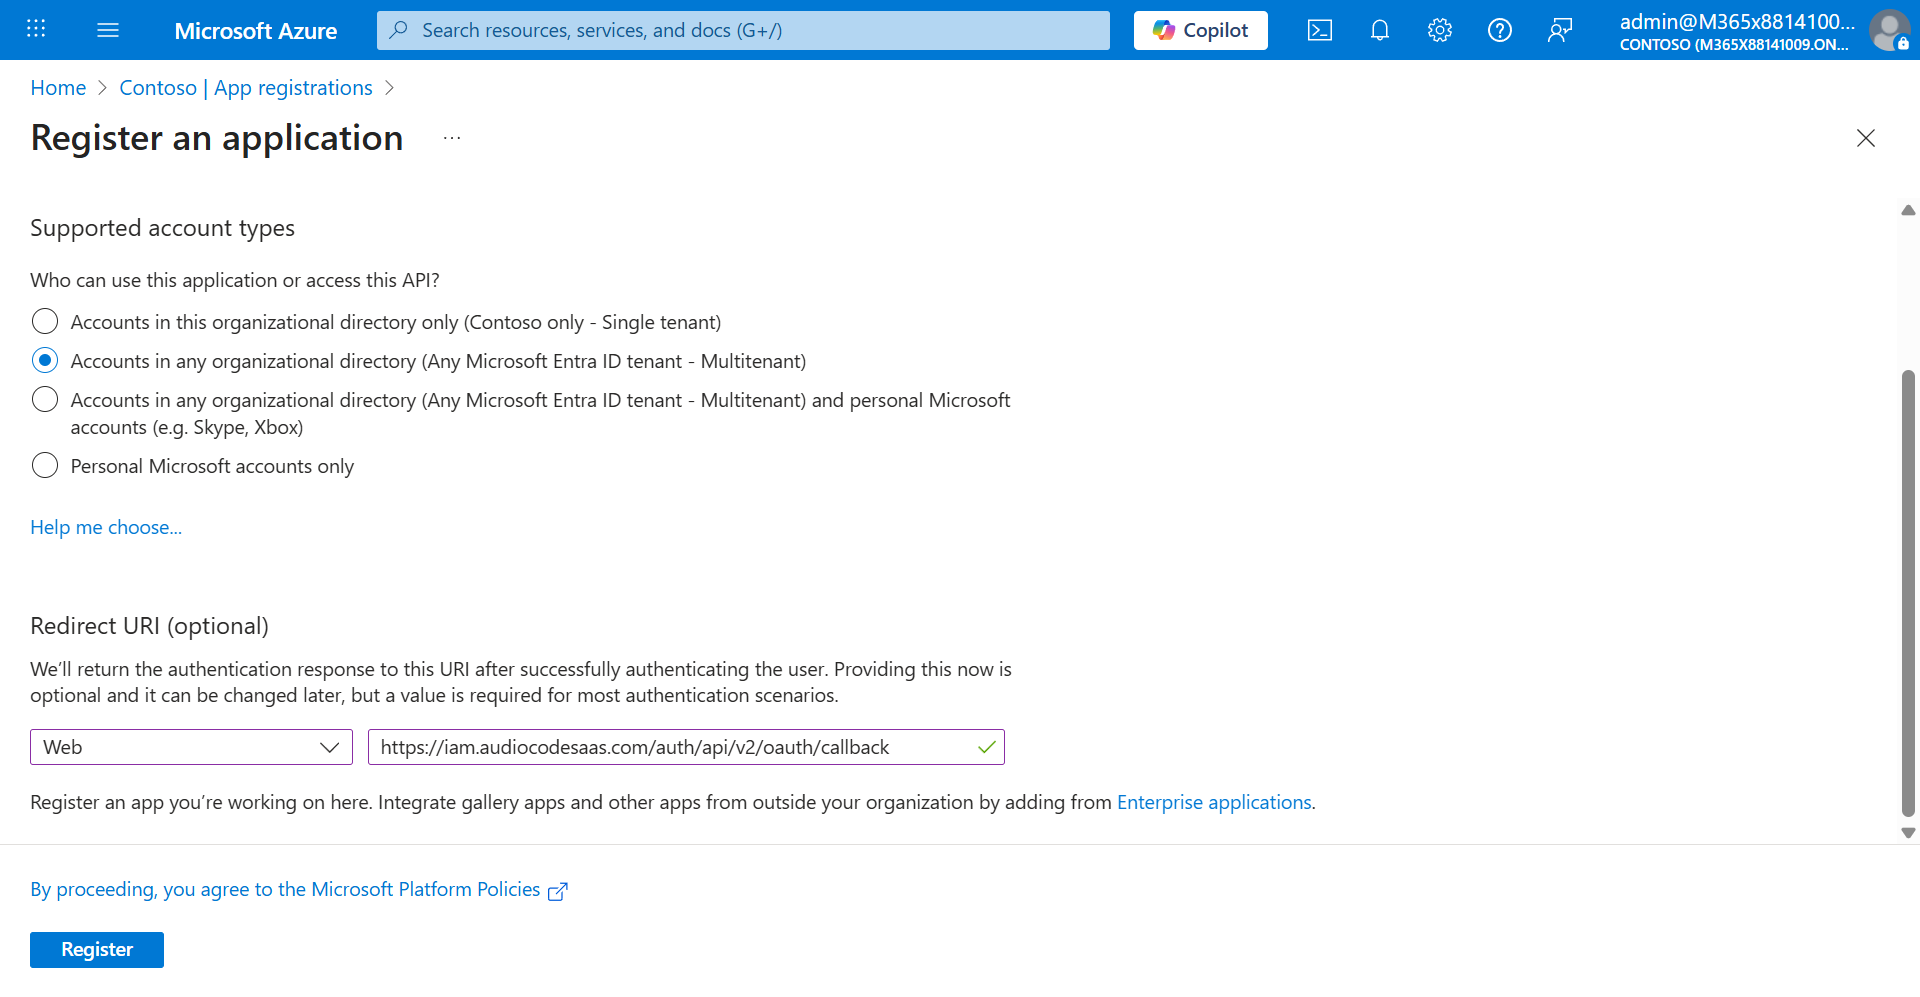Open the app launcher waffle icon
The image size is (1920, 997).
[x=36, y=30]
